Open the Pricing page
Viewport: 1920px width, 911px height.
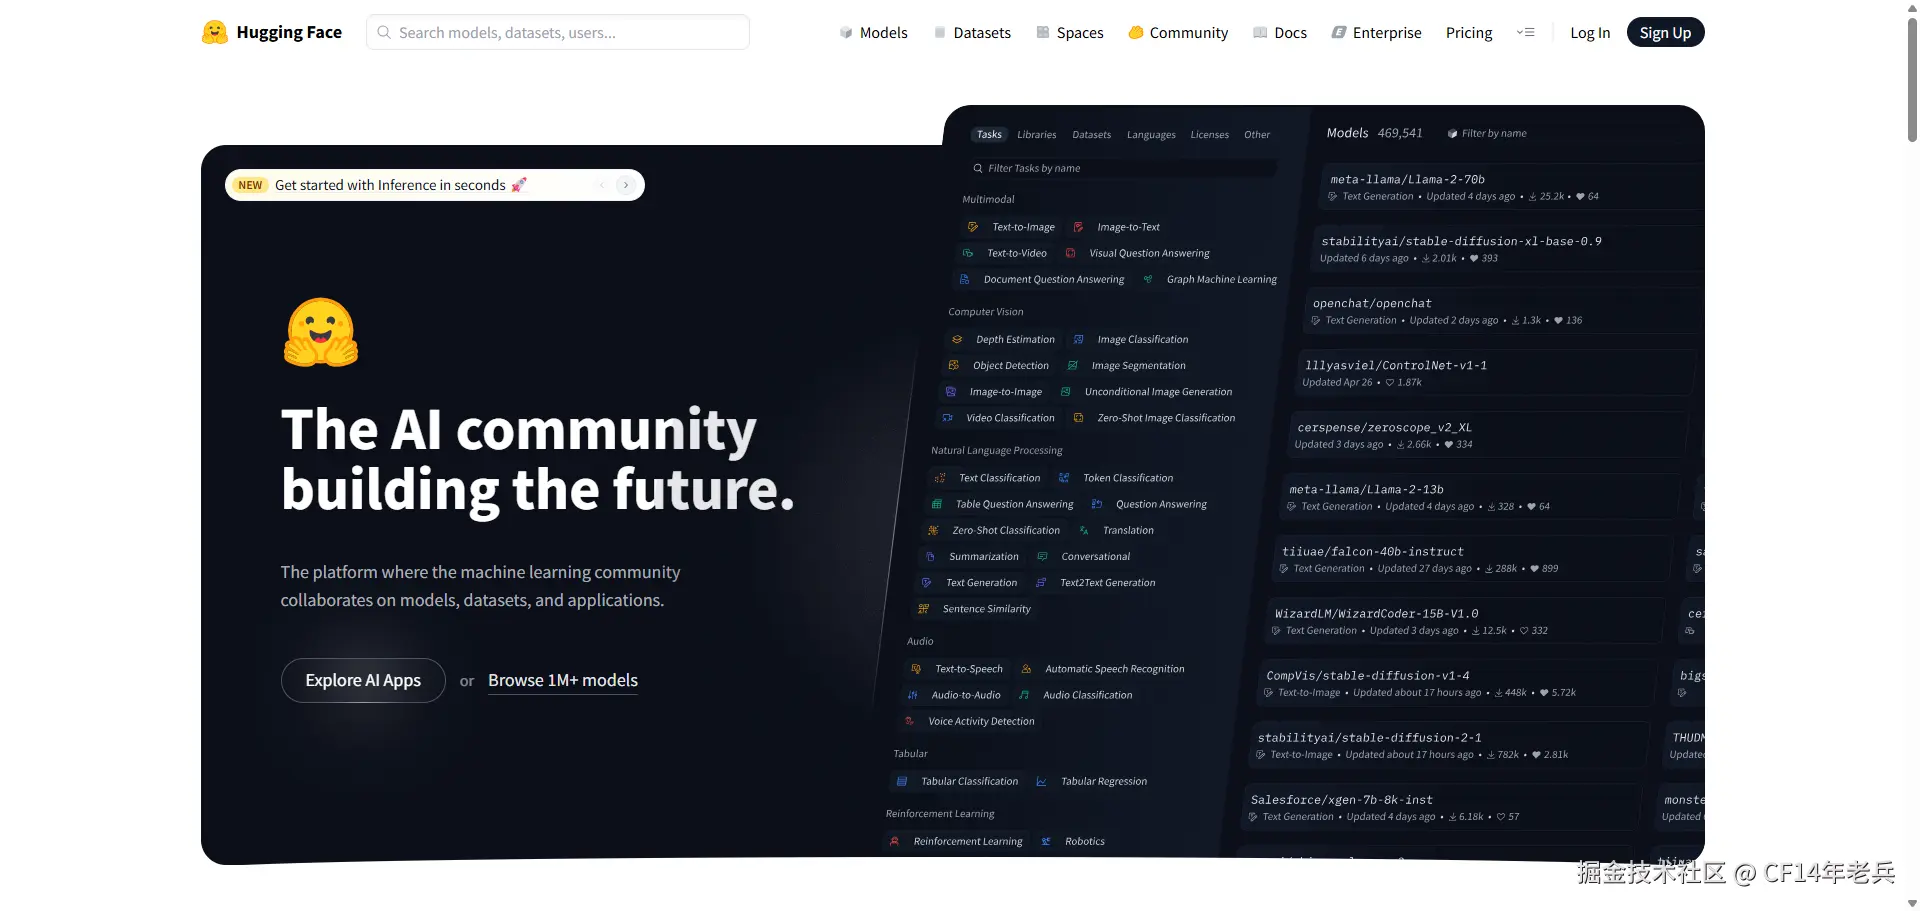click(x=1469, y=33)
